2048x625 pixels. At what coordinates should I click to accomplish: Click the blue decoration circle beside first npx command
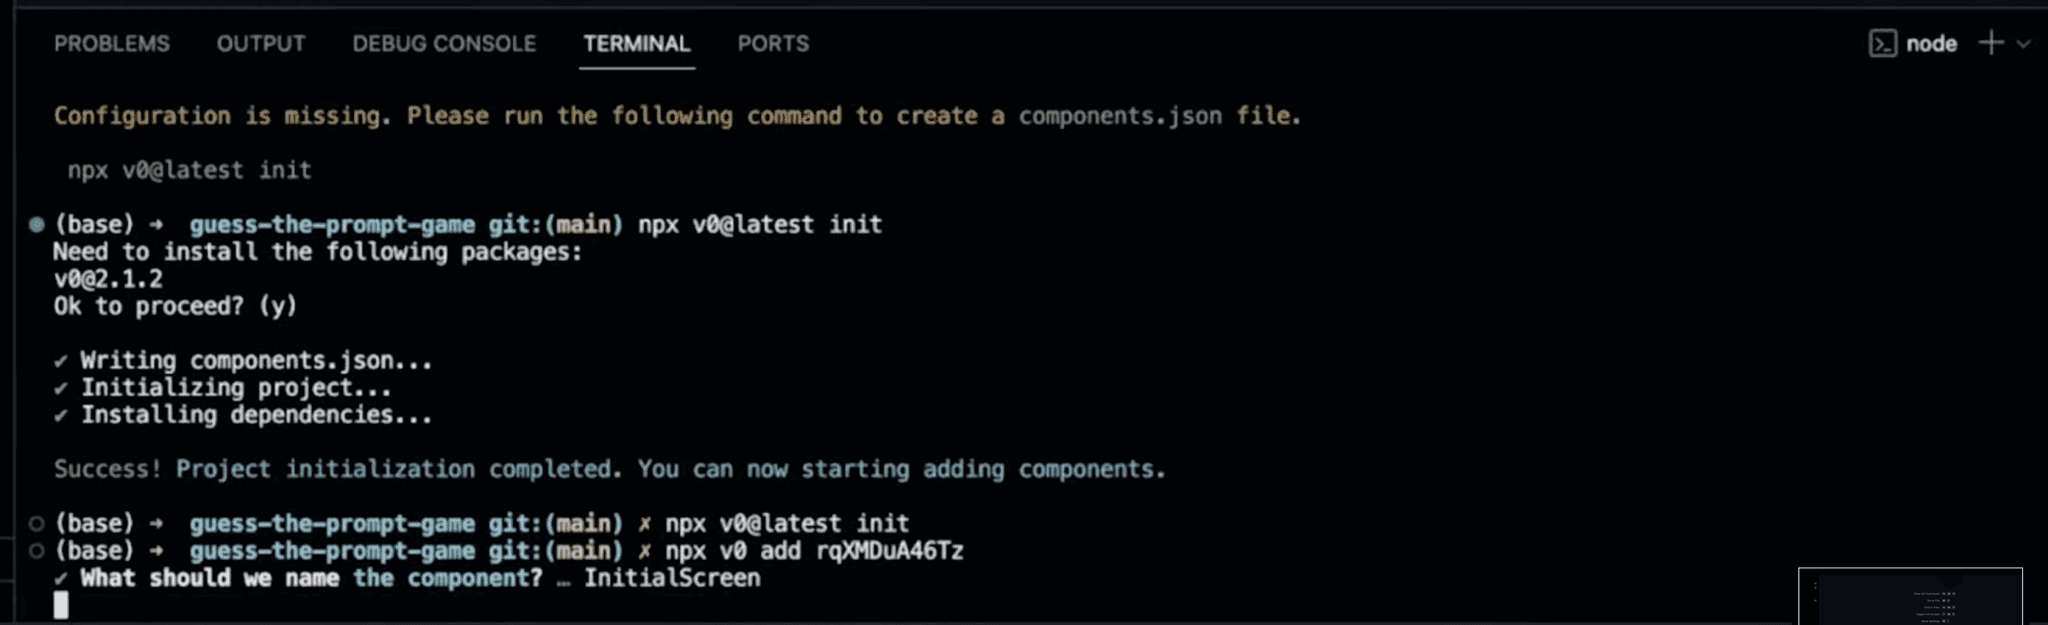pos(36,224)
